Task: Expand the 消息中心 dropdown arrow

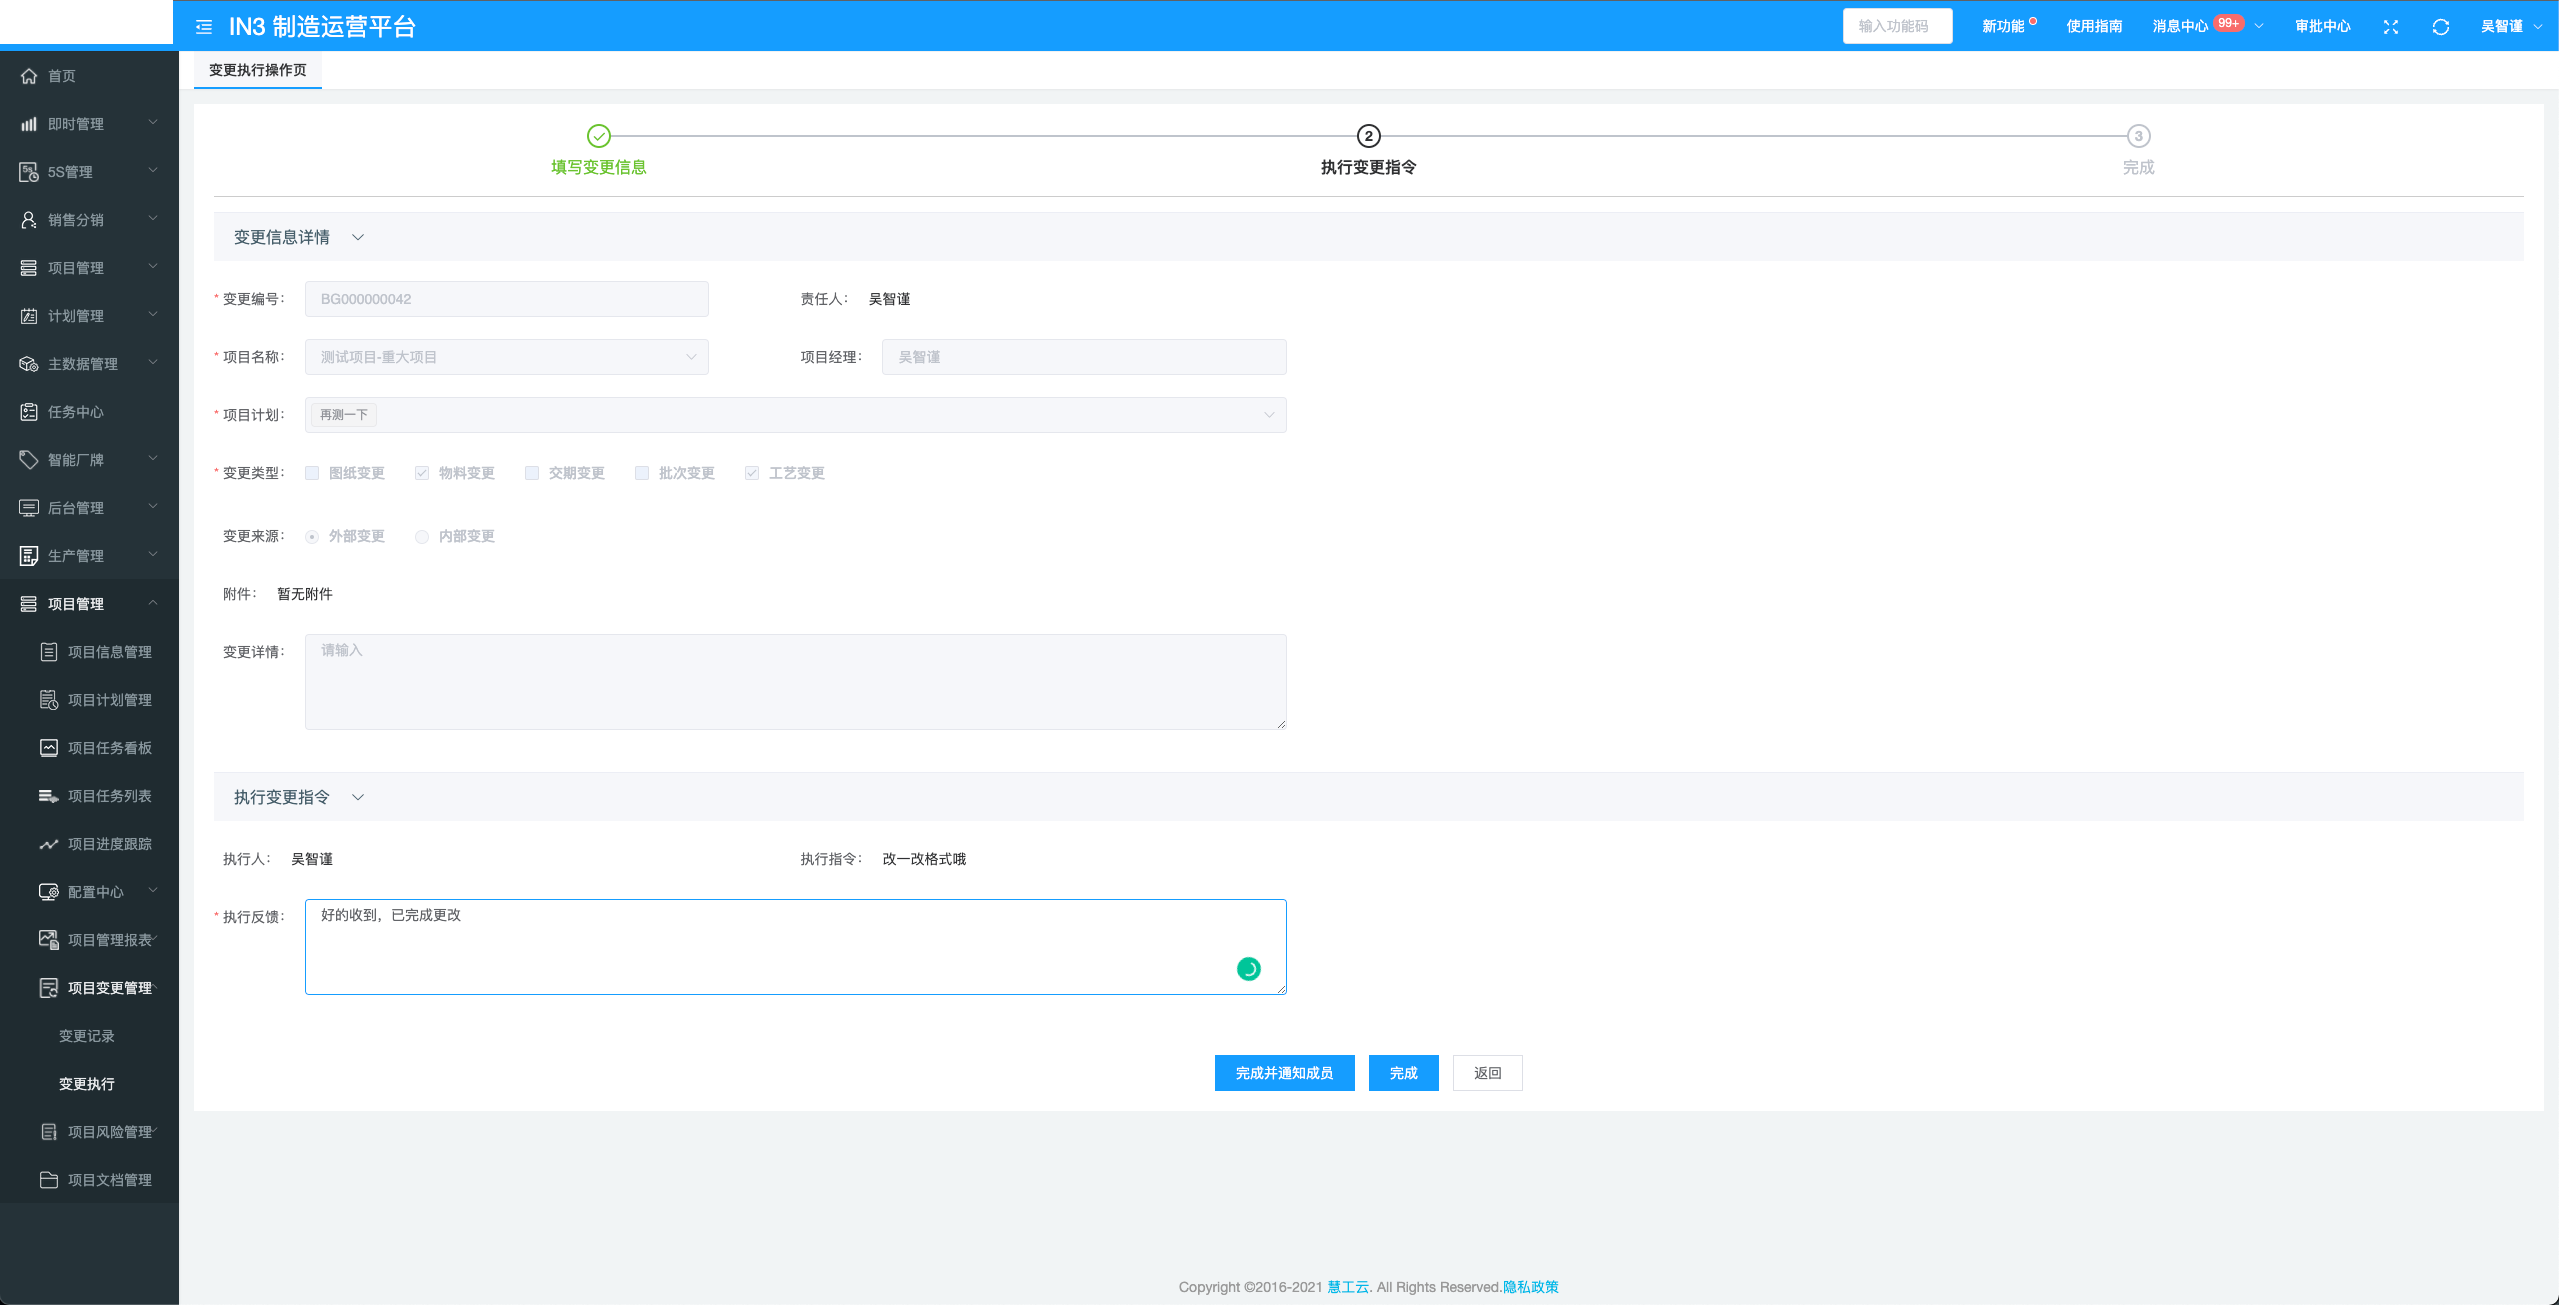Action: (x=2259, y=27)
